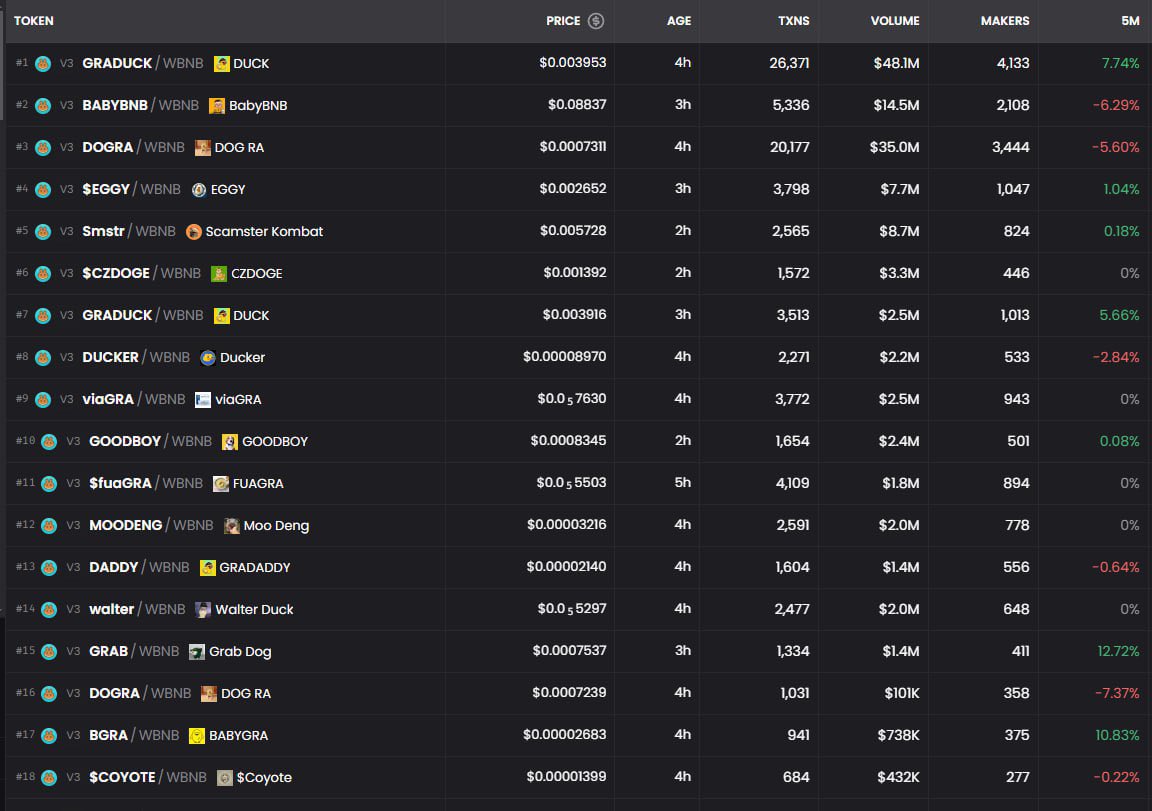Click the Moo Deng token logo

point(232,525)
